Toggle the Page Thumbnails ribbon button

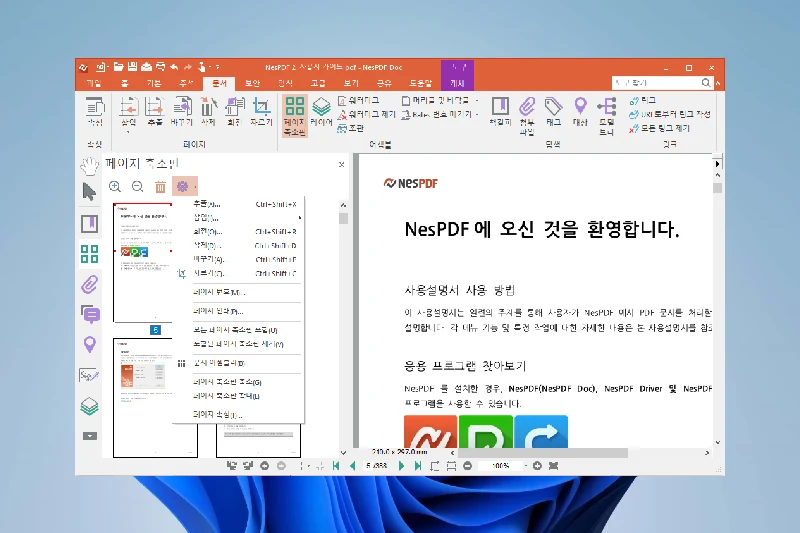pyautogui.click(x=294, y=116)
